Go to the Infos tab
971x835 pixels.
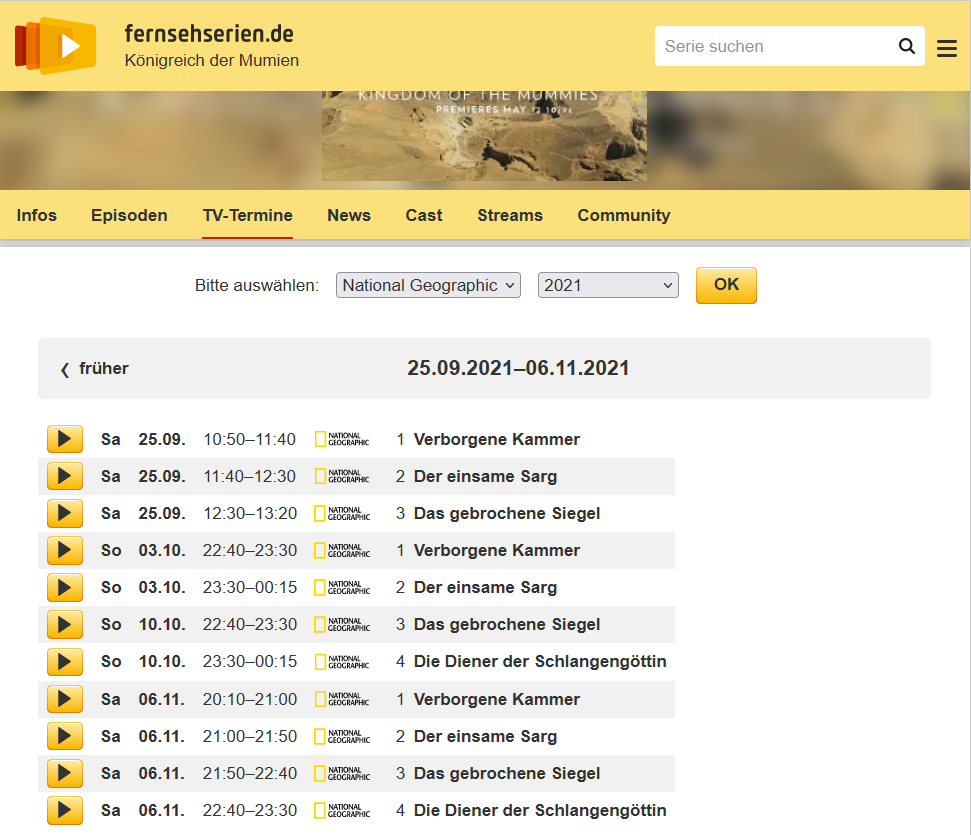(x=37, y=215)
